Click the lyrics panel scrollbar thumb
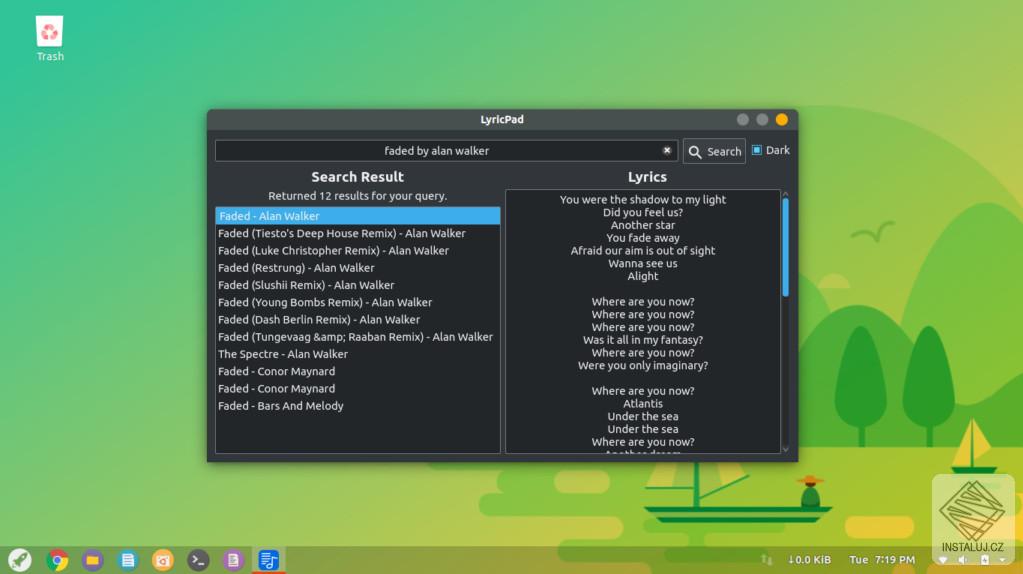 pyautogui.click(x=785, y=246)
